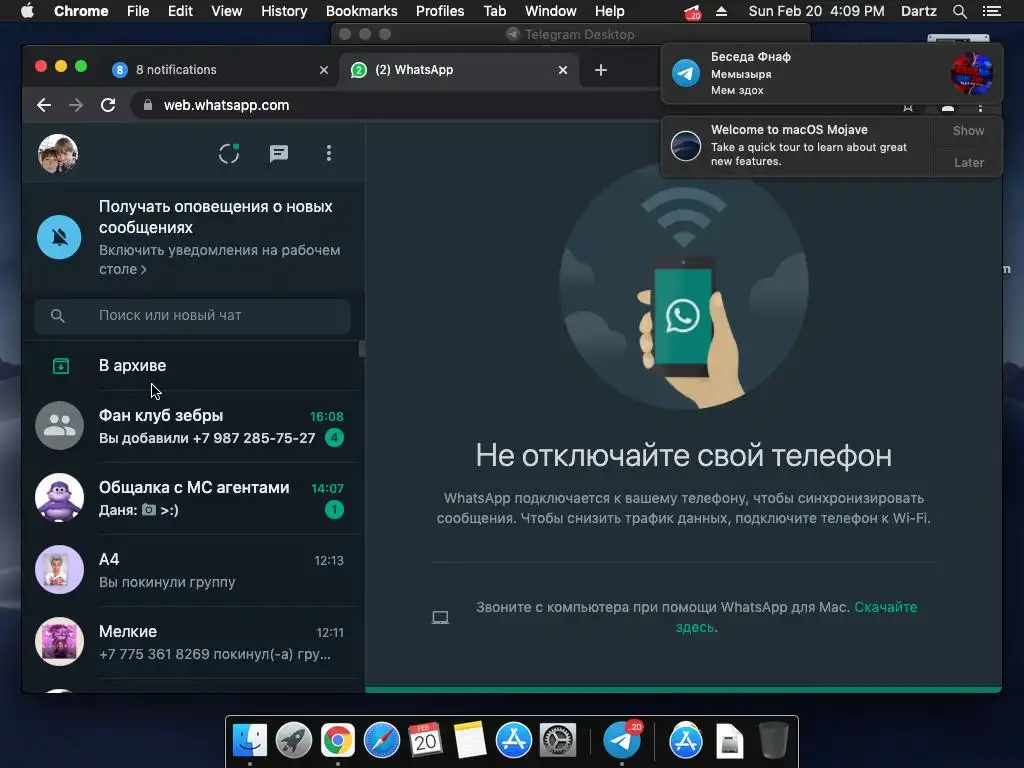1024x768 pixels.
Task: Focus the search or new chat field
Action: 192,315
